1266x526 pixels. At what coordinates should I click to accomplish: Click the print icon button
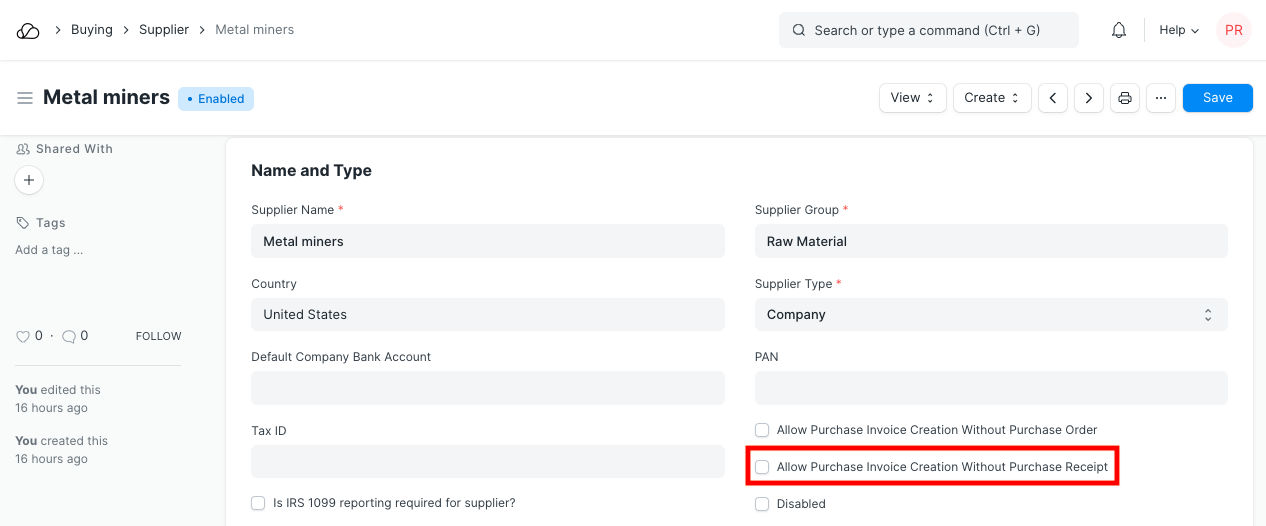[x=1125, y=98]
